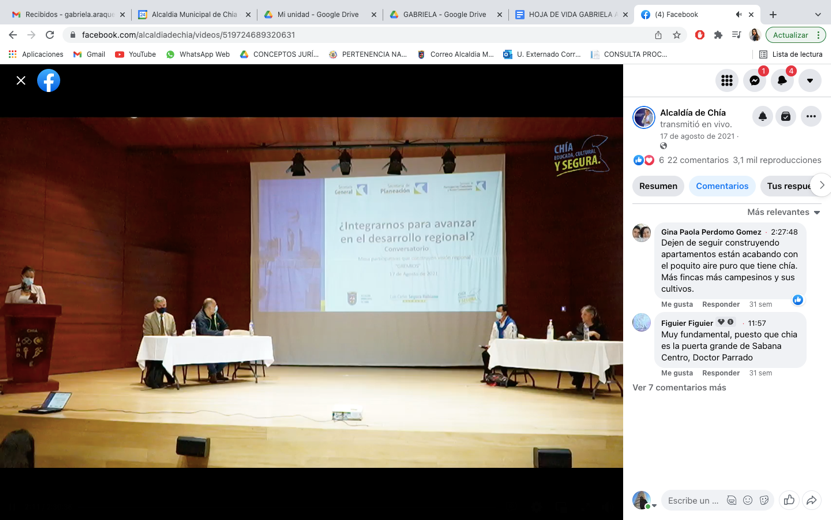The height and width of the screenshot is (520, 831).
Task: View who reacted via like and heart icons
Action: (x=644, y=160)
